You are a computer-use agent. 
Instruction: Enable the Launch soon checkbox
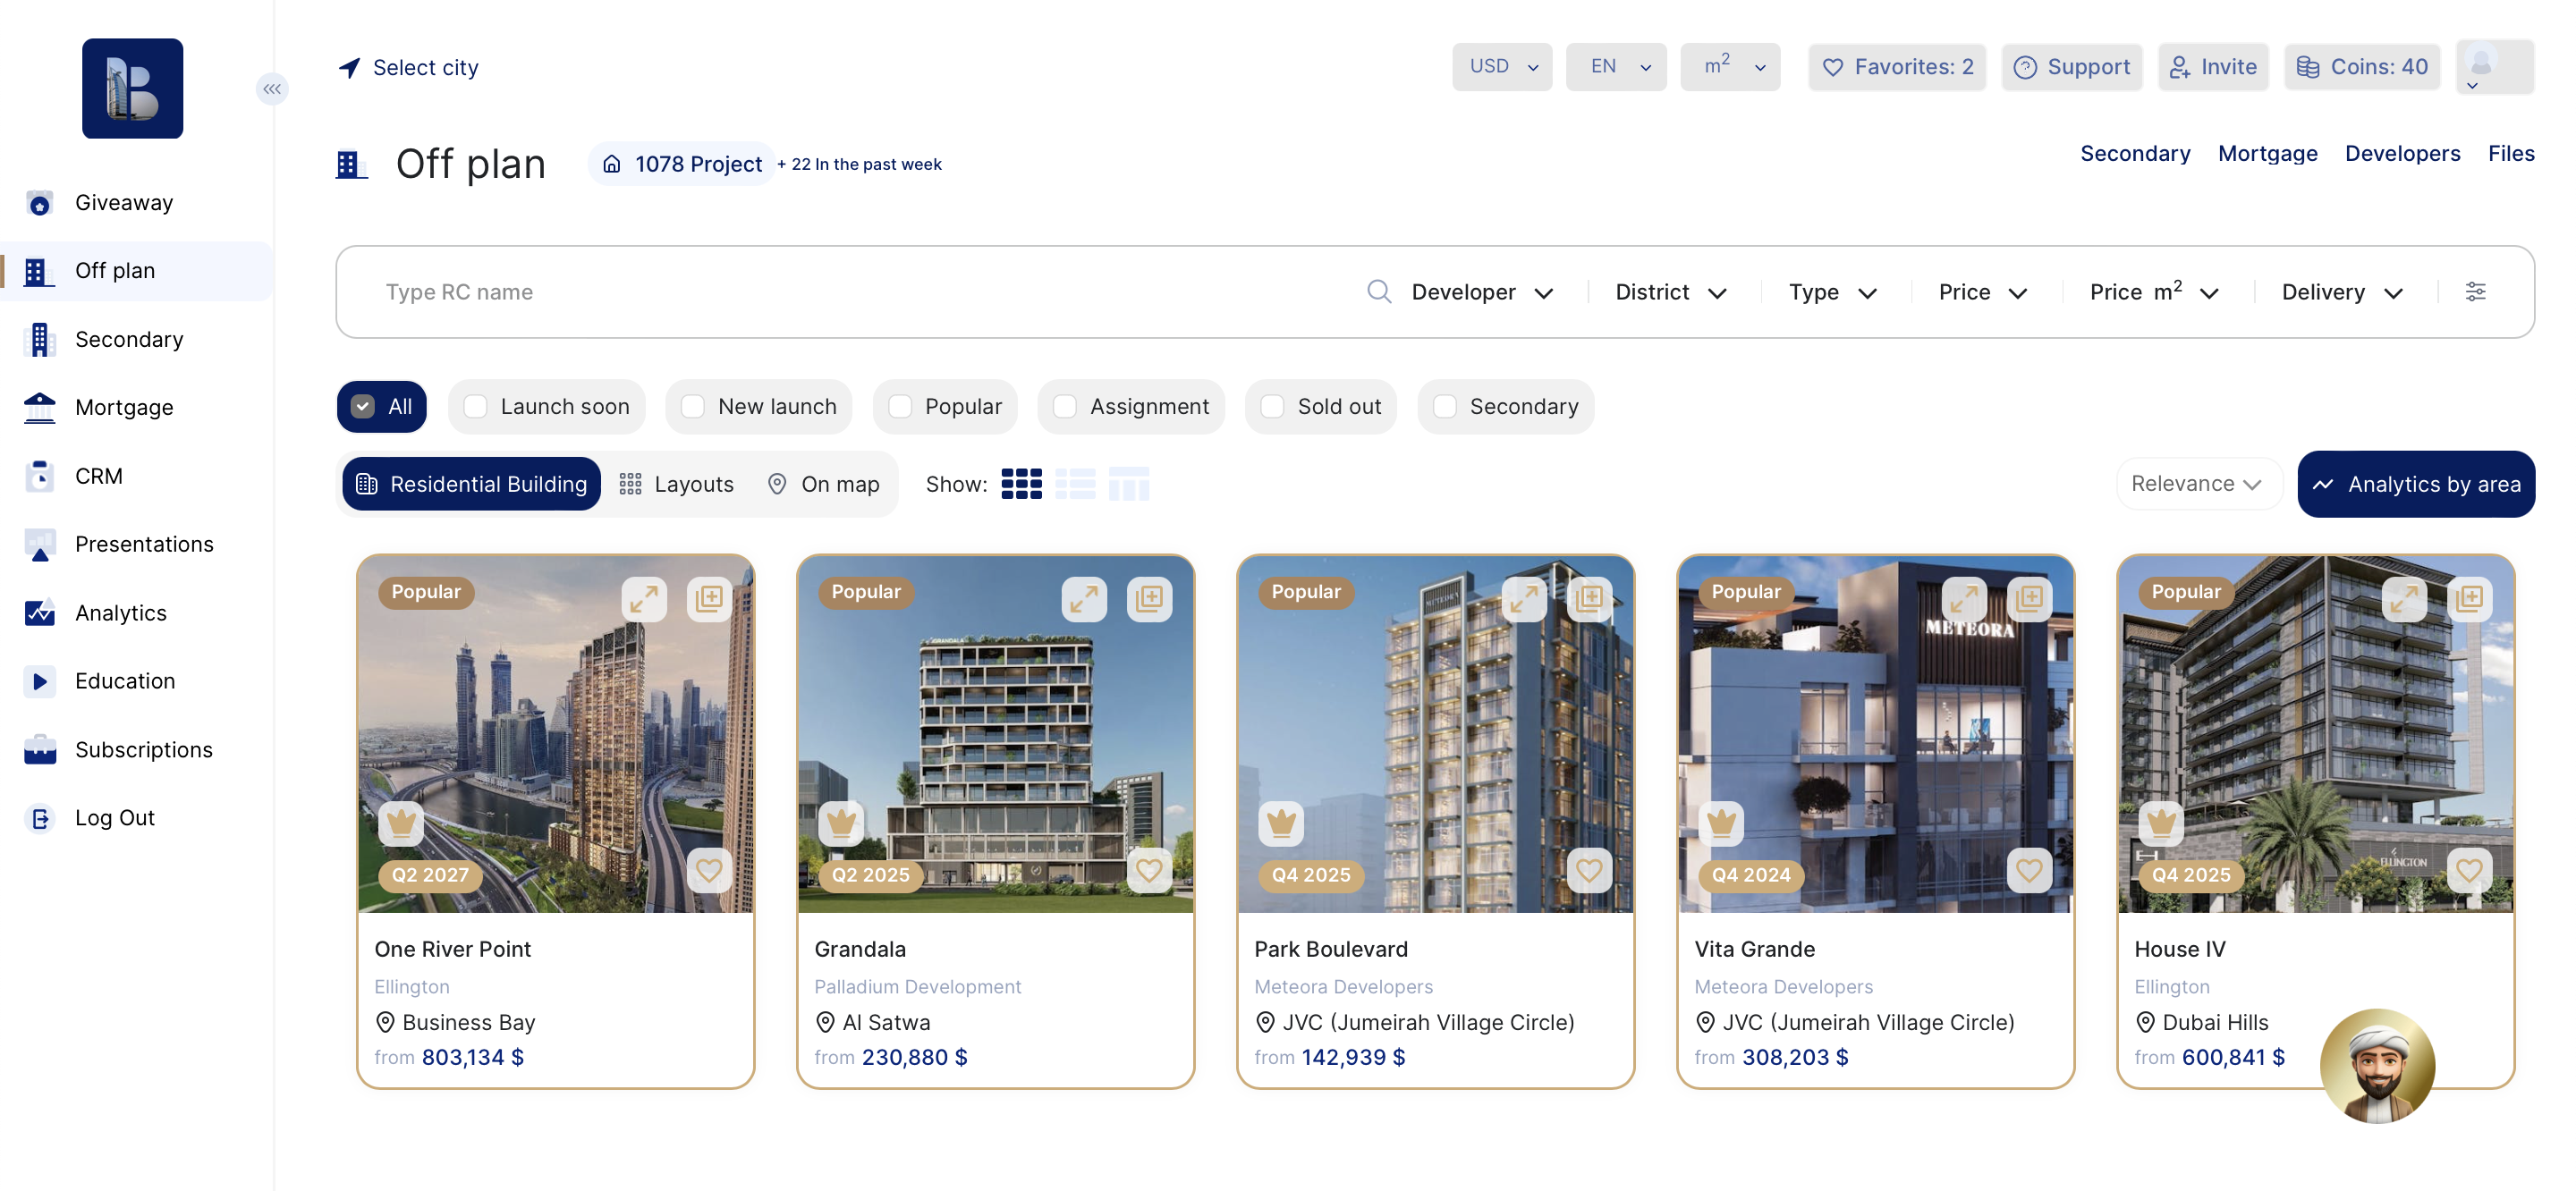476,406
